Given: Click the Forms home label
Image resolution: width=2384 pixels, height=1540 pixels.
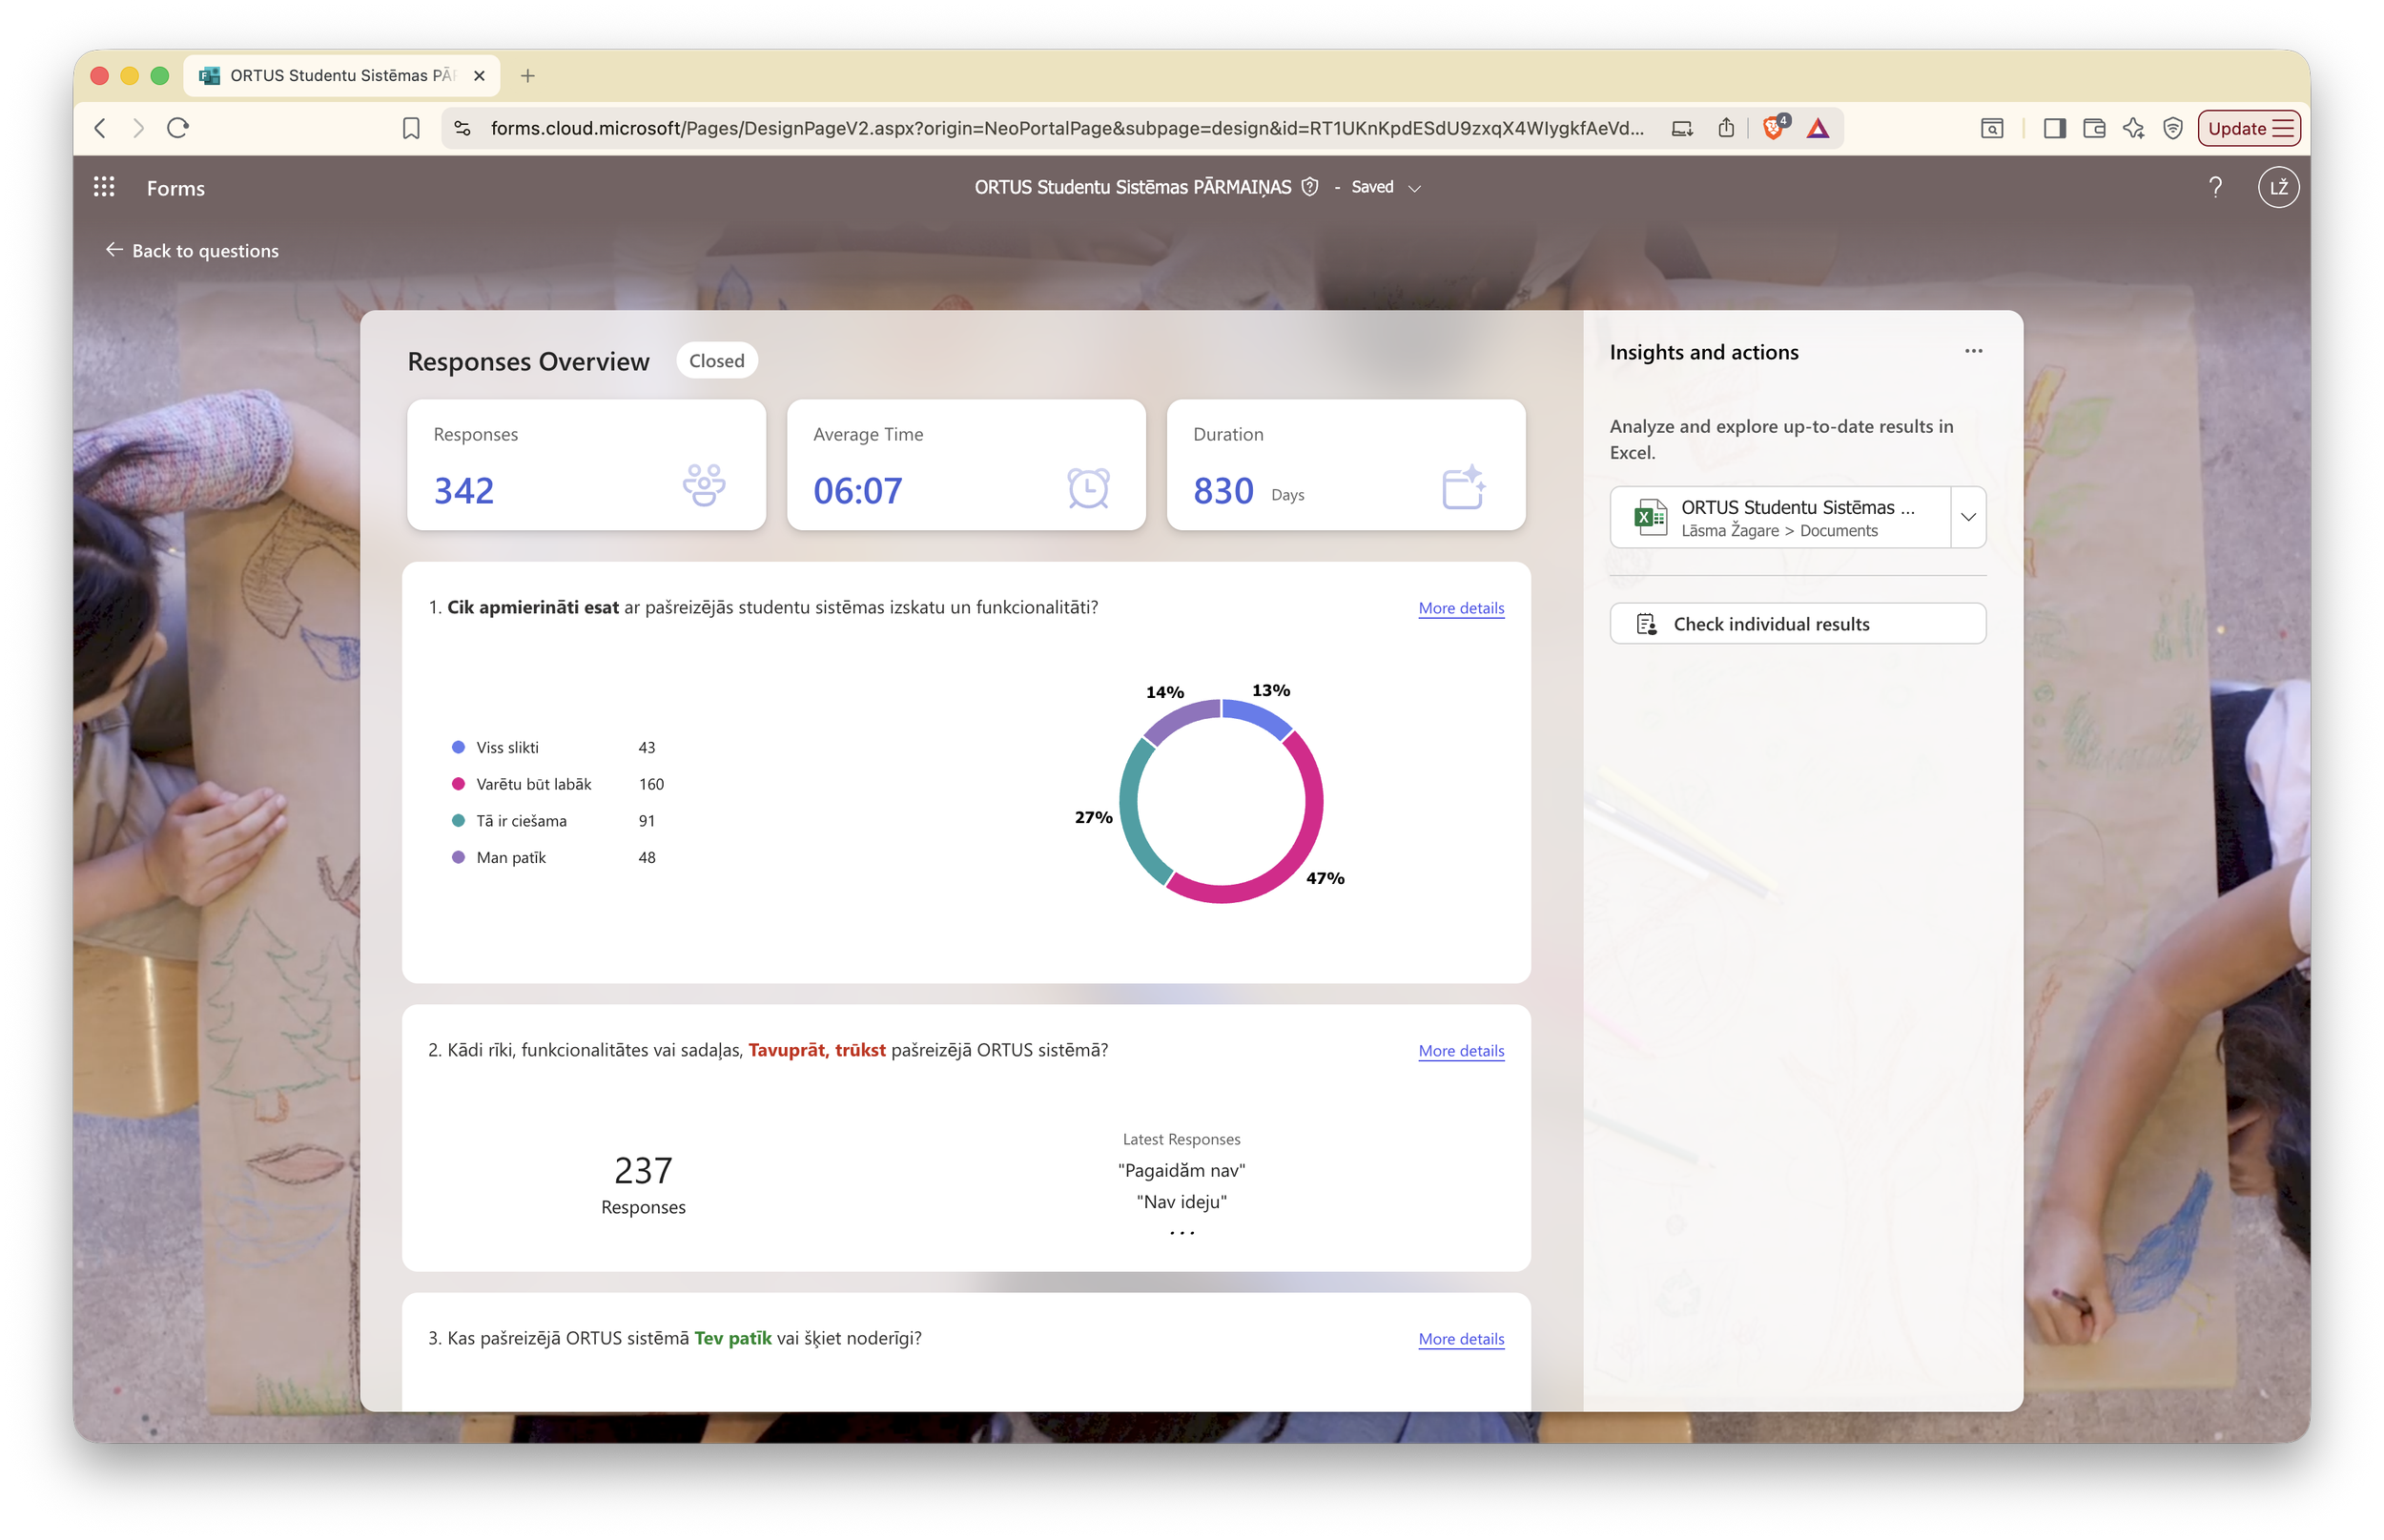Looking at the screenshot, I should pos(175,188).
